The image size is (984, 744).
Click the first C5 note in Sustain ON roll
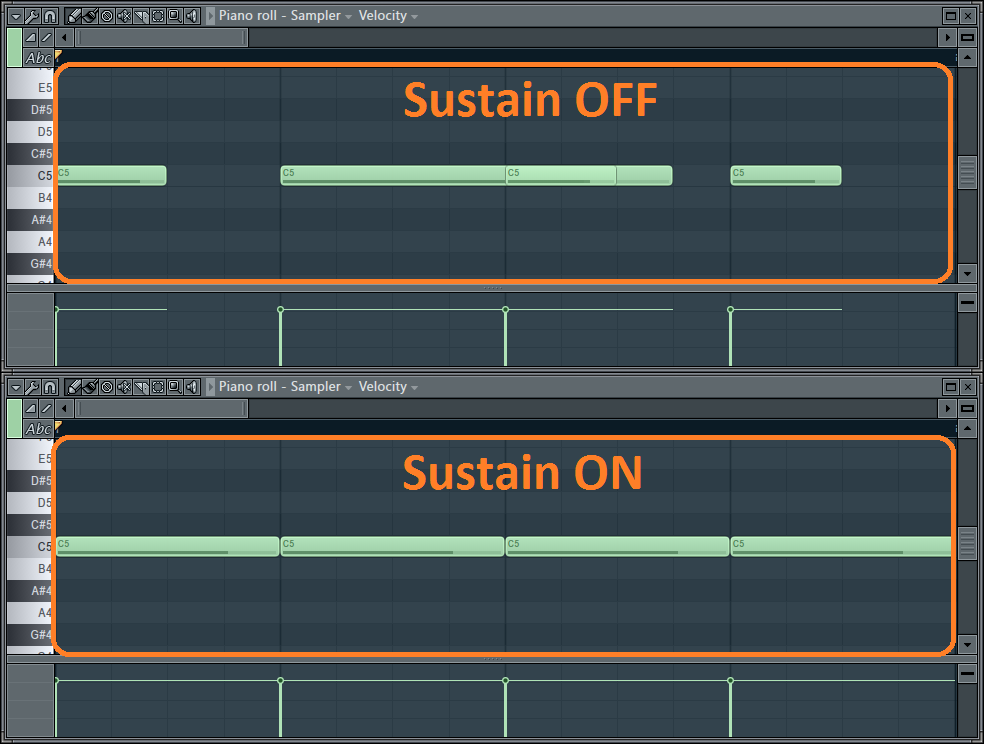tap(167, 546)
